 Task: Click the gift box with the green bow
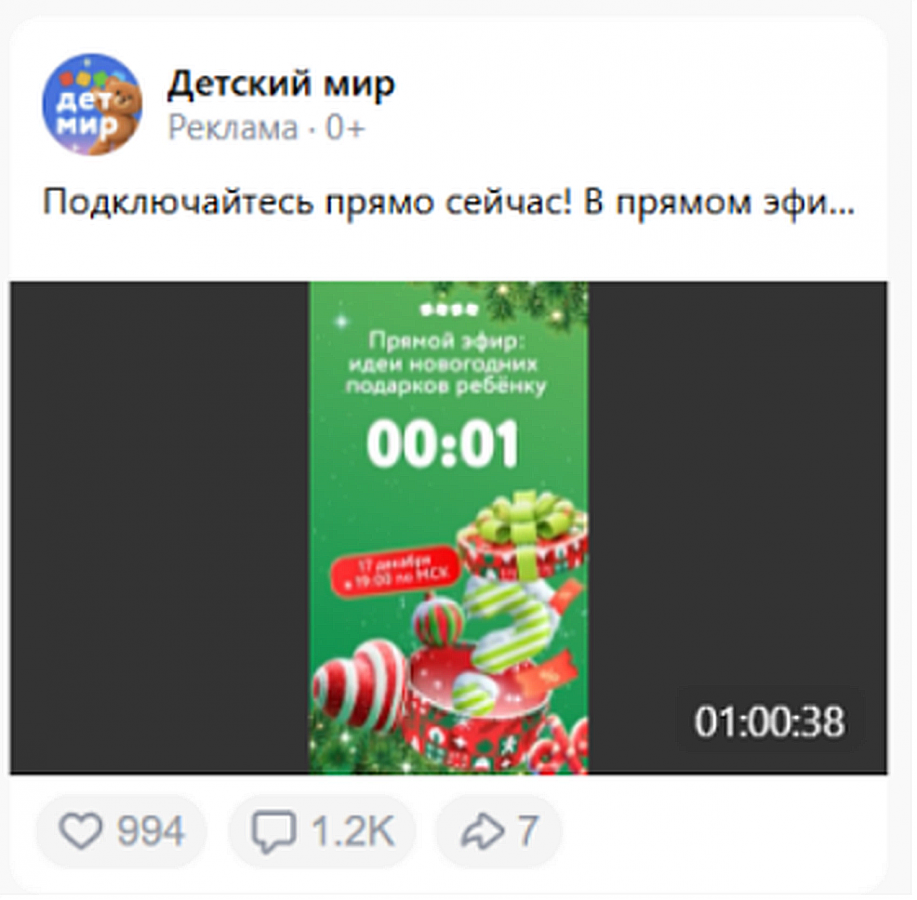tap(522, 535)
